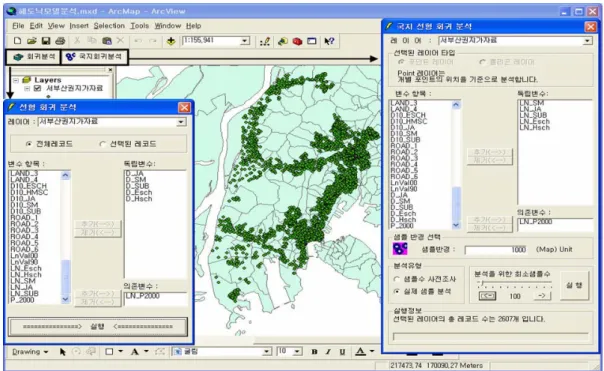
Task: Click the sample radius icon in 샘플 반경 선택
Action: point(400,248)
